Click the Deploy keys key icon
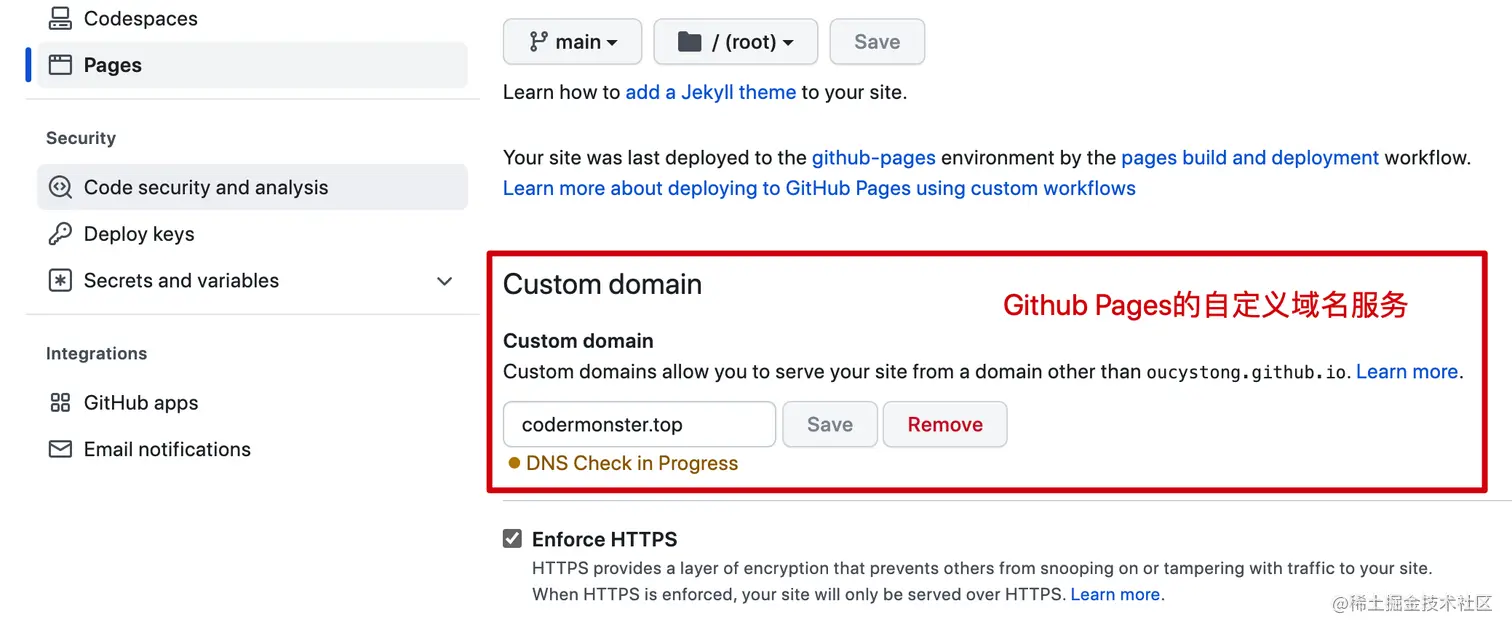This screenshot has width=1512, height=633. click(x=60, y=234)
